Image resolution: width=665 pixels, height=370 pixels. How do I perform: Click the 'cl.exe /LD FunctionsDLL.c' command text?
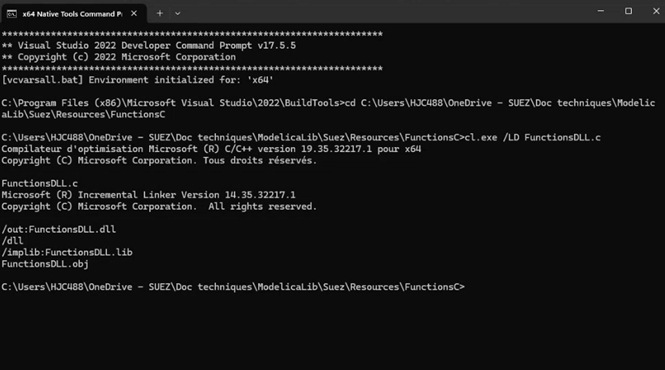(x=533, y=137)
